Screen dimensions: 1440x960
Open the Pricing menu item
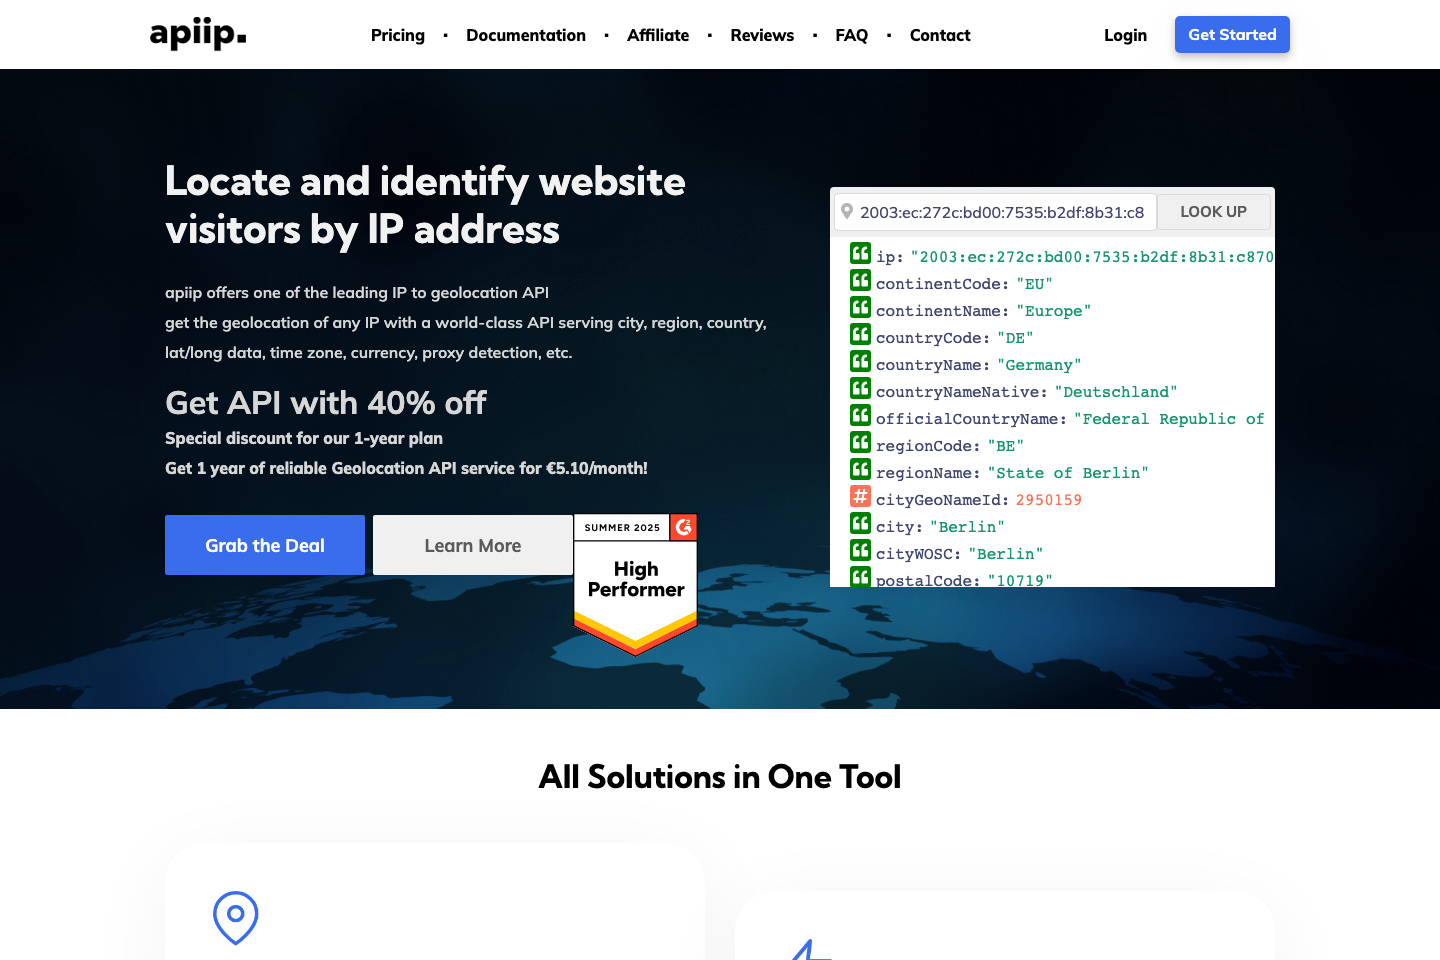397,35
